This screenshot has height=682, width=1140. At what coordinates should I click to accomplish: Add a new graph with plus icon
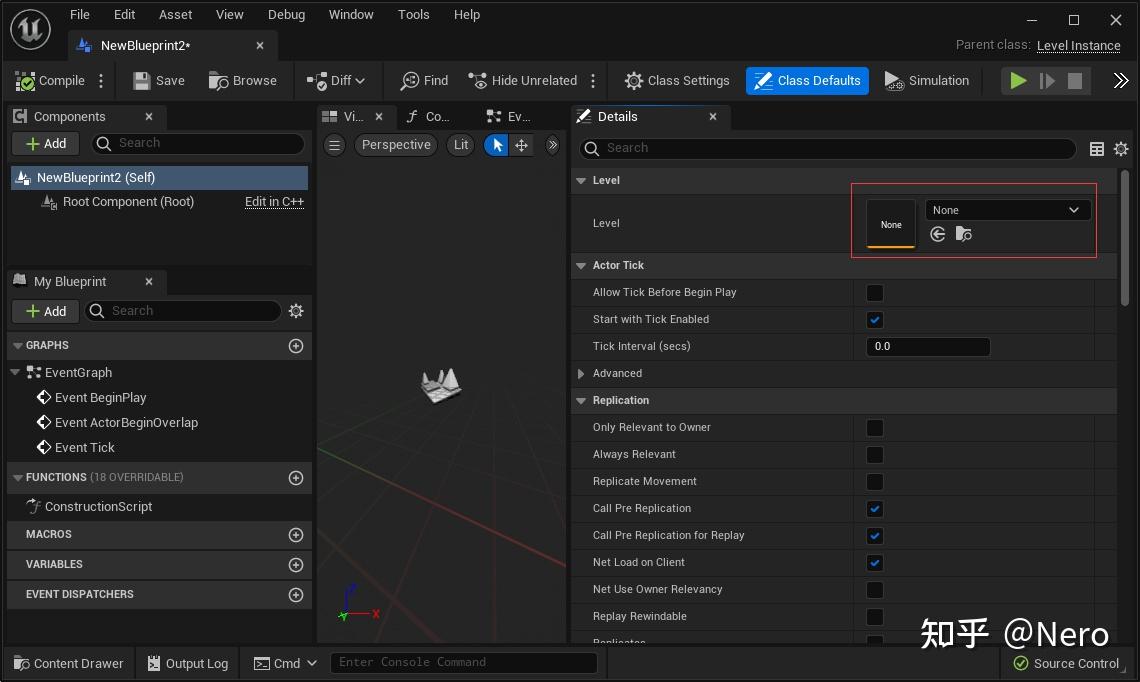point(295,346)
